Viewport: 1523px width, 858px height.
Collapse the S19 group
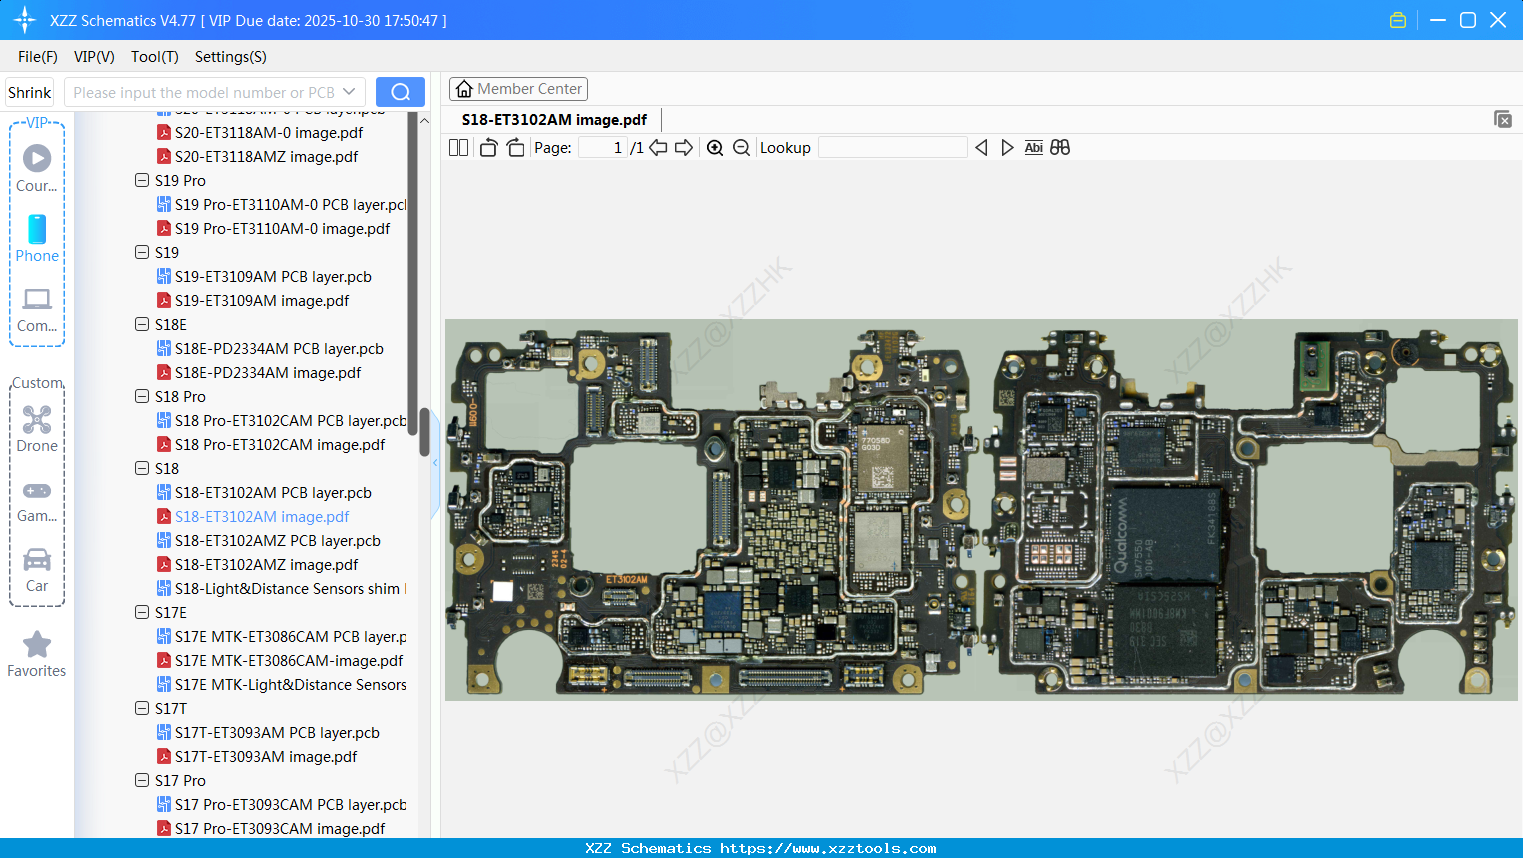(142, 252)
